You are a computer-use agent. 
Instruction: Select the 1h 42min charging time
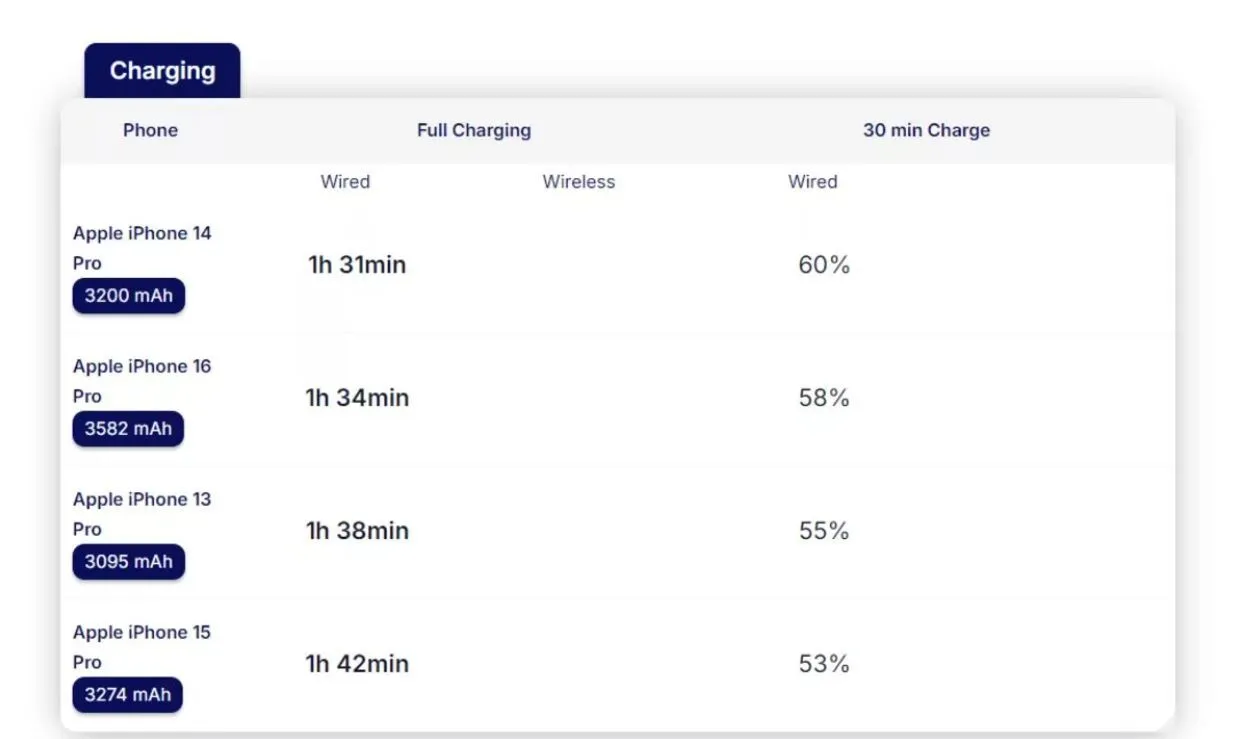tap(357, 664)
